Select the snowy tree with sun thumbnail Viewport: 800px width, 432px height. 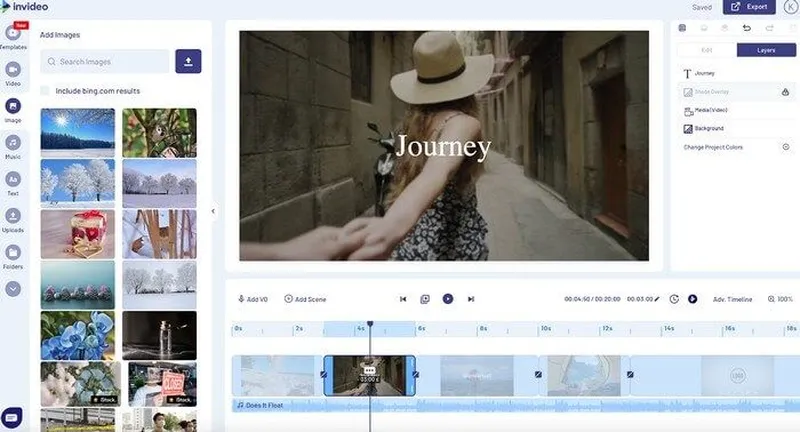pos(78,132)
